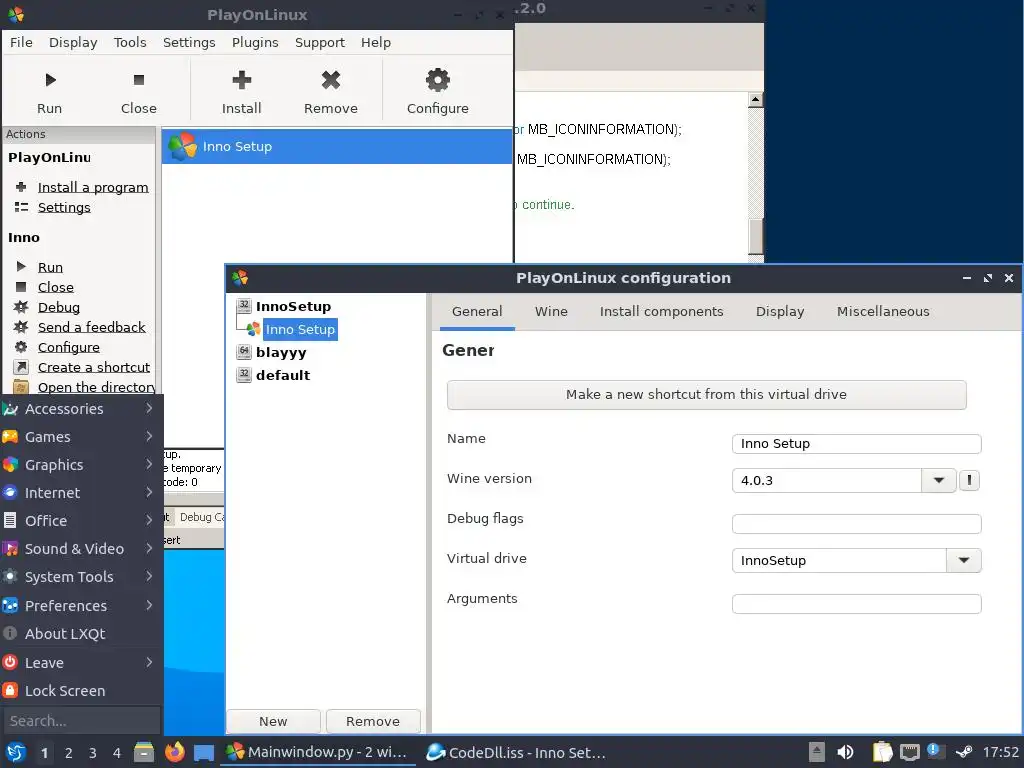The image size is (1024, 768).
Task: Expand the Sound & Video submenu
Action: [80, 549]
